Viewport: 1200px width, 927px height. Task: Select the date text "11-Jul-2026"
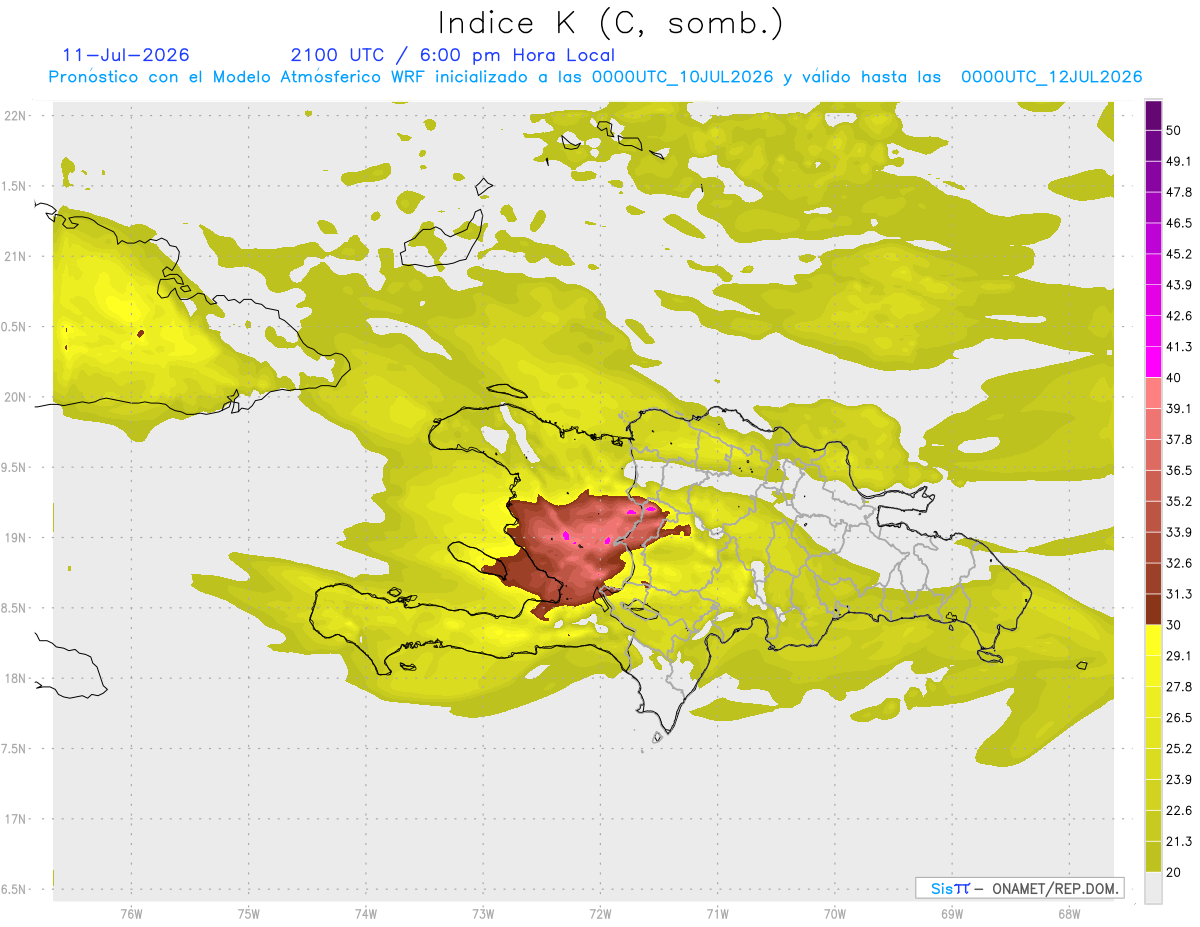tap(125, 55)
